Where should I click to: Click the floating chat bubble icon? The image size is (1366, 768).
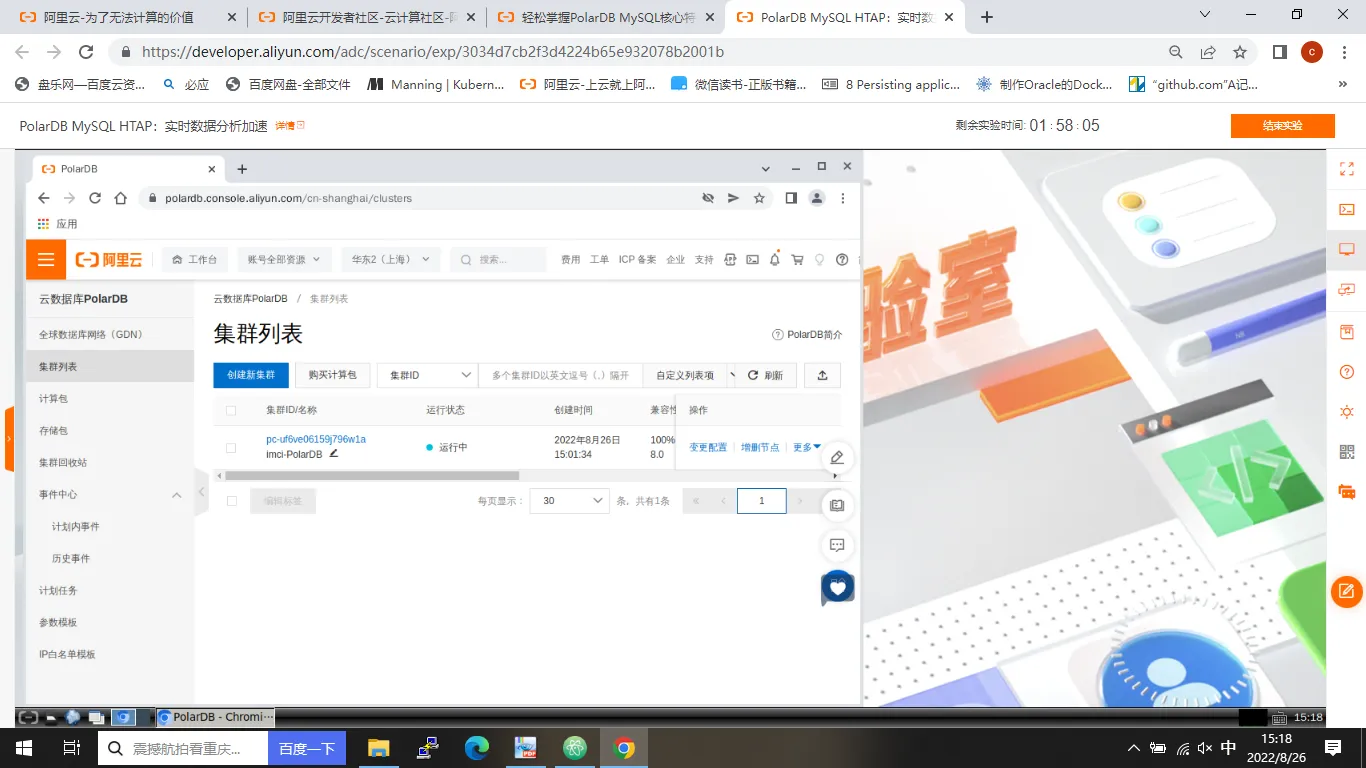point(837,545)
